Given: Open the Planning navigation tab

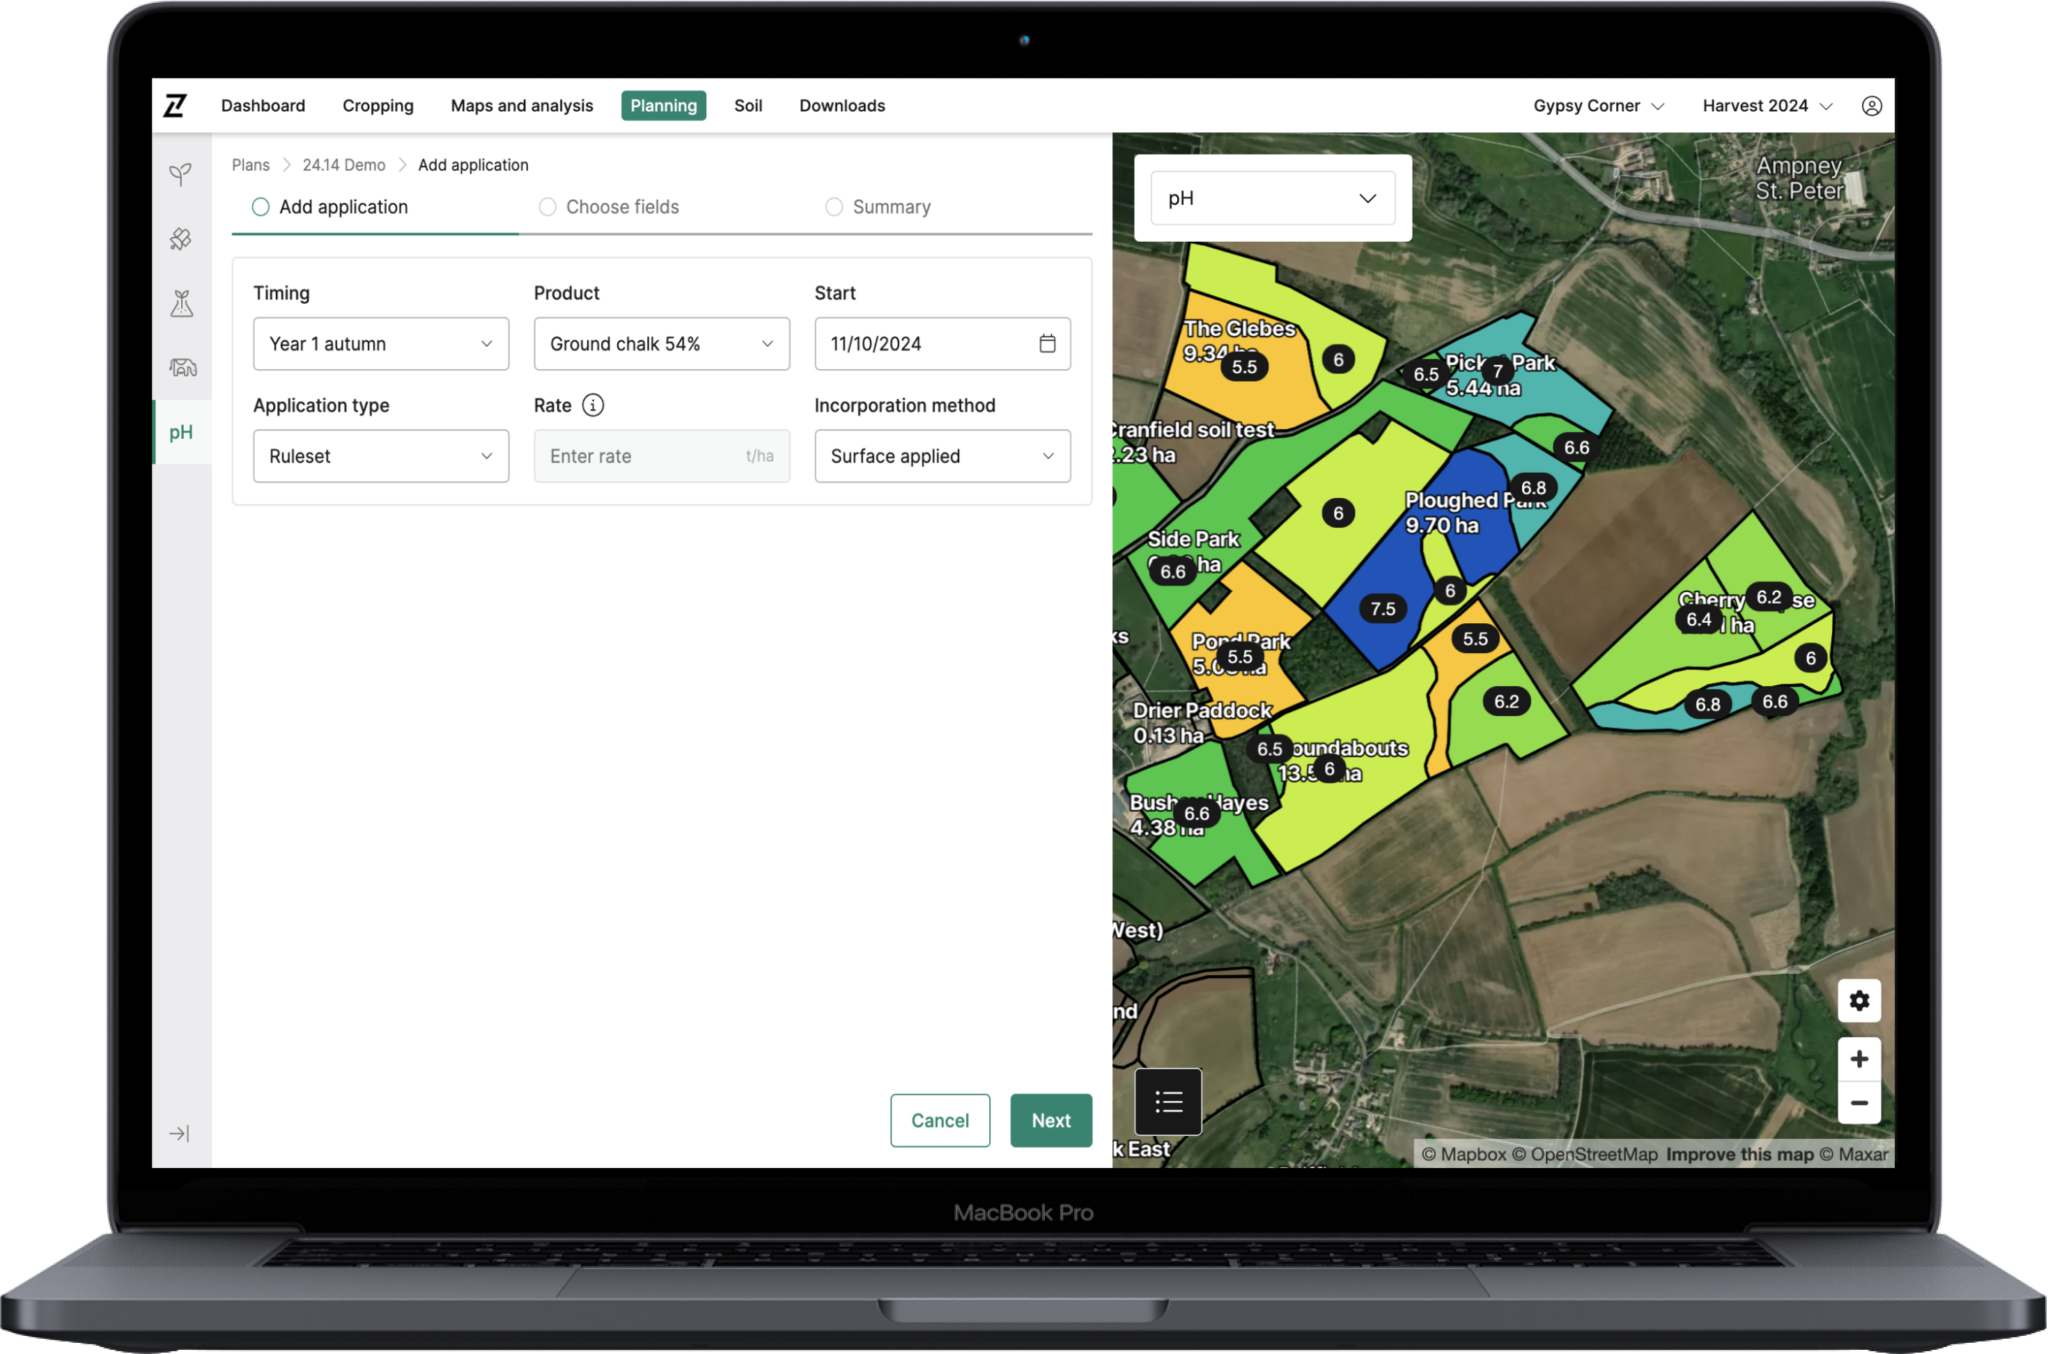Looking at the screenshot, I should point(663,105).
